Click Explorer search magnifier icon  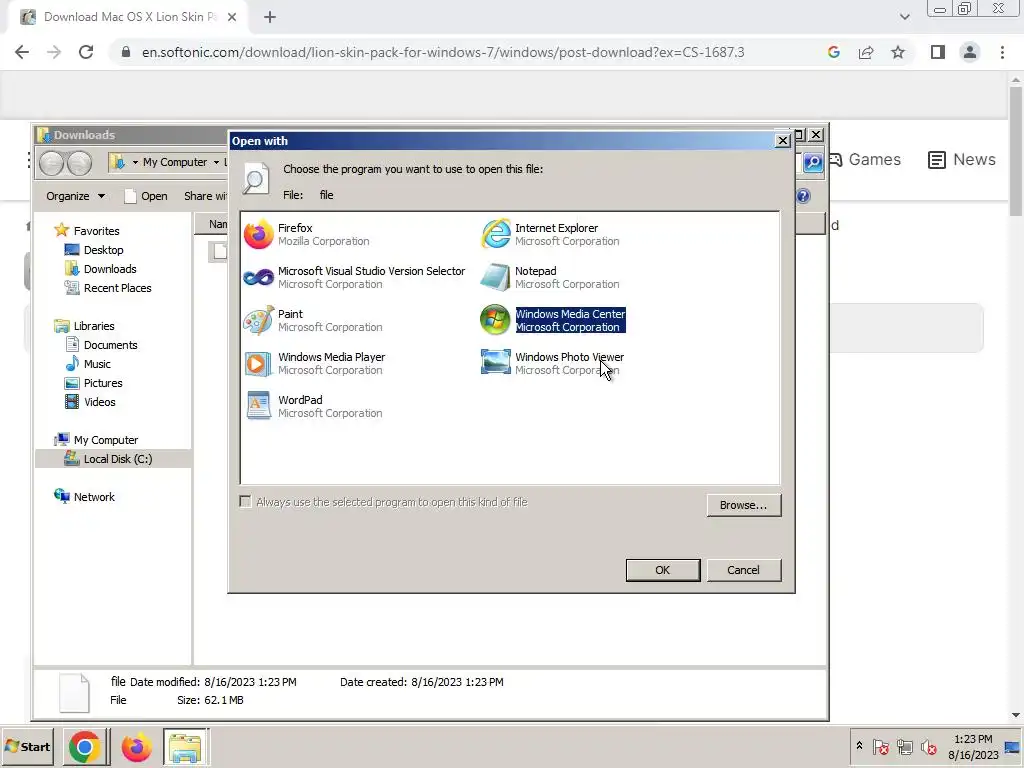click(x=812, y=162)
